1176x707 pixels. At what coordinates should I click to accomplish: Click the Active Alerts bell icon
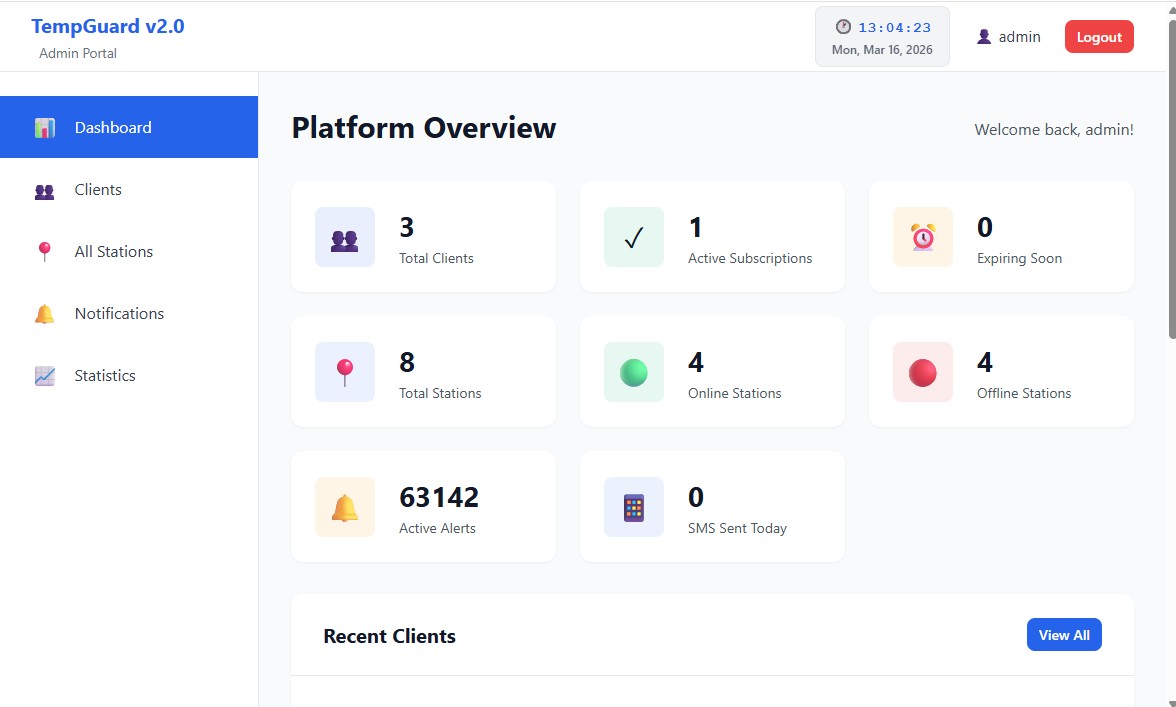tap(345, 508)
